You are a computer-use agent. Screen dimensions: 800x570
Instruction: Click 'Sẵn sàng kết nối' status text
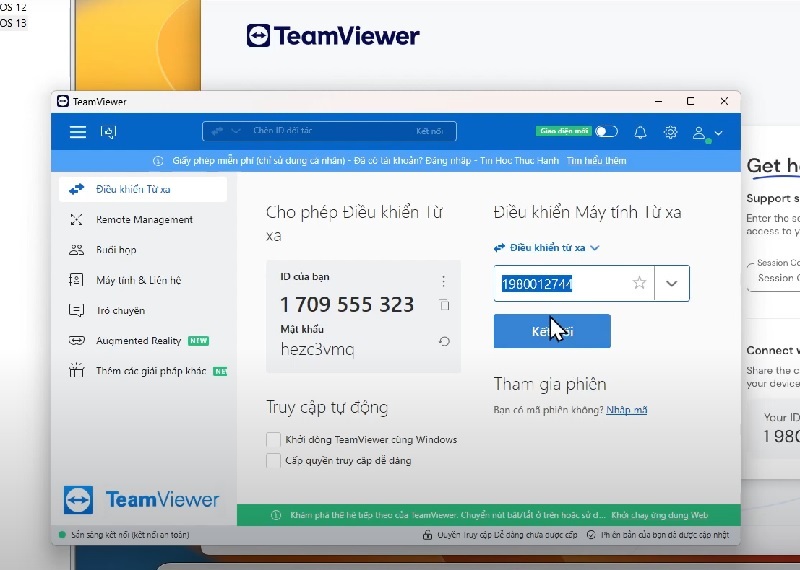tap(130, 535)
